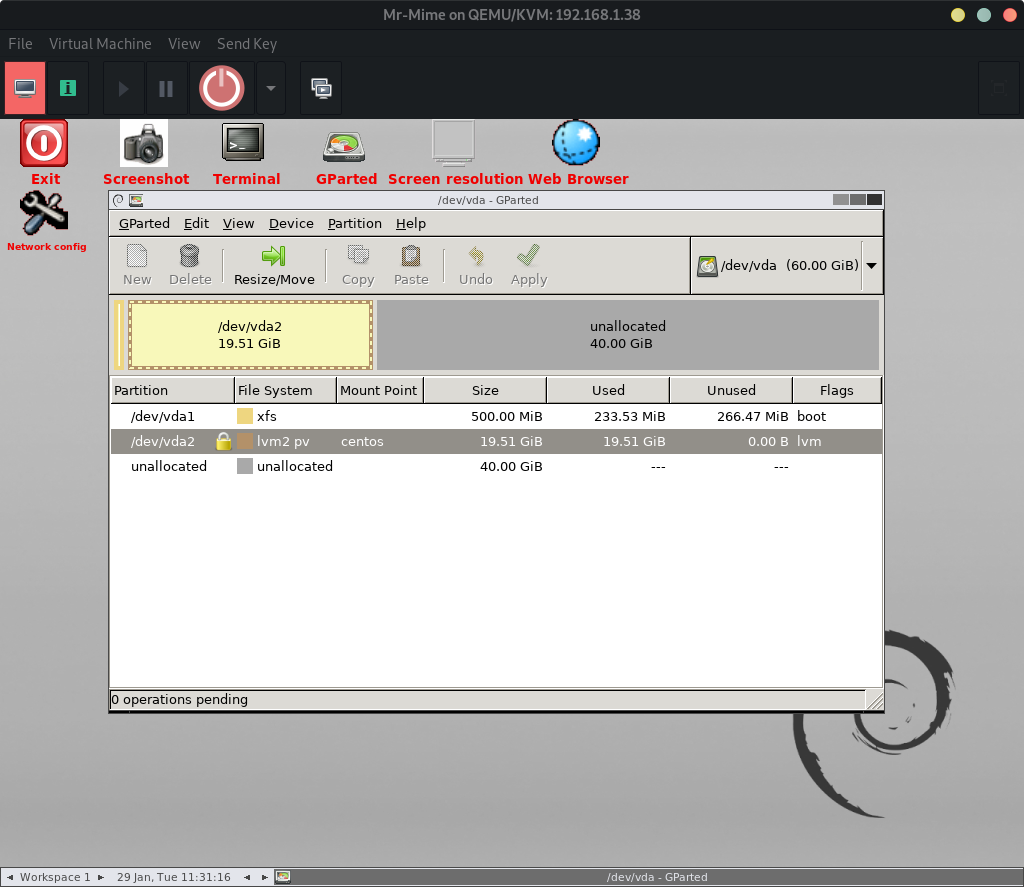Viewport: 1024px width, 887px height.
Task: Click the VM details info icon
Action: click(68, 88)
